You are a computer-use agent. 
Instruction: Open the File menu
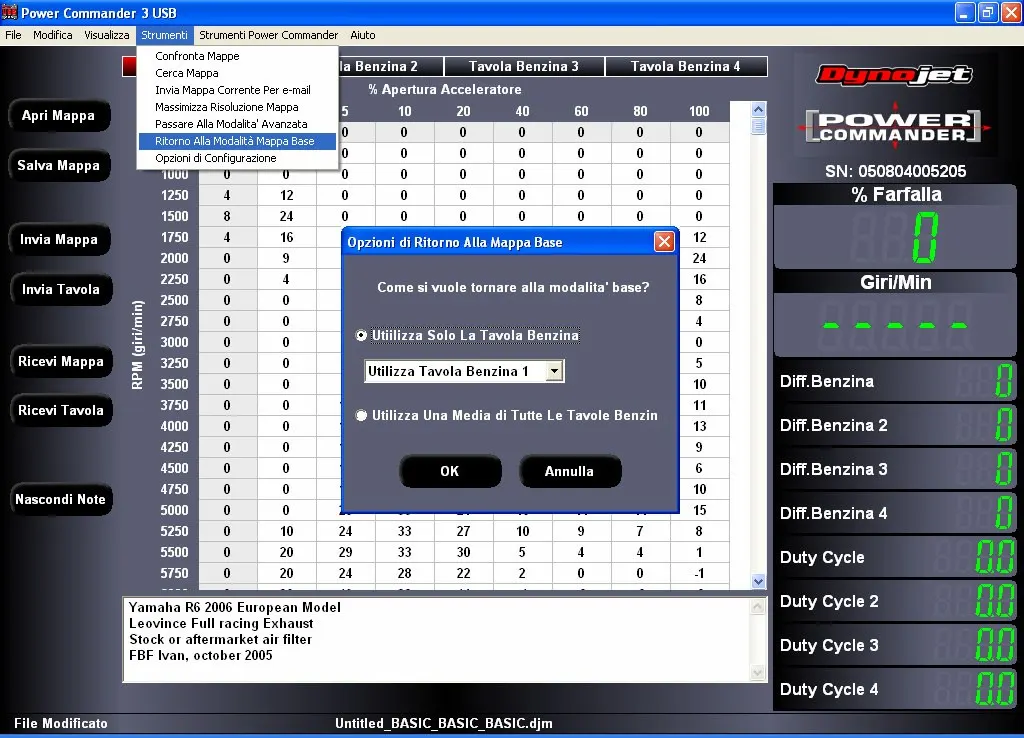[x=13, y=35]
